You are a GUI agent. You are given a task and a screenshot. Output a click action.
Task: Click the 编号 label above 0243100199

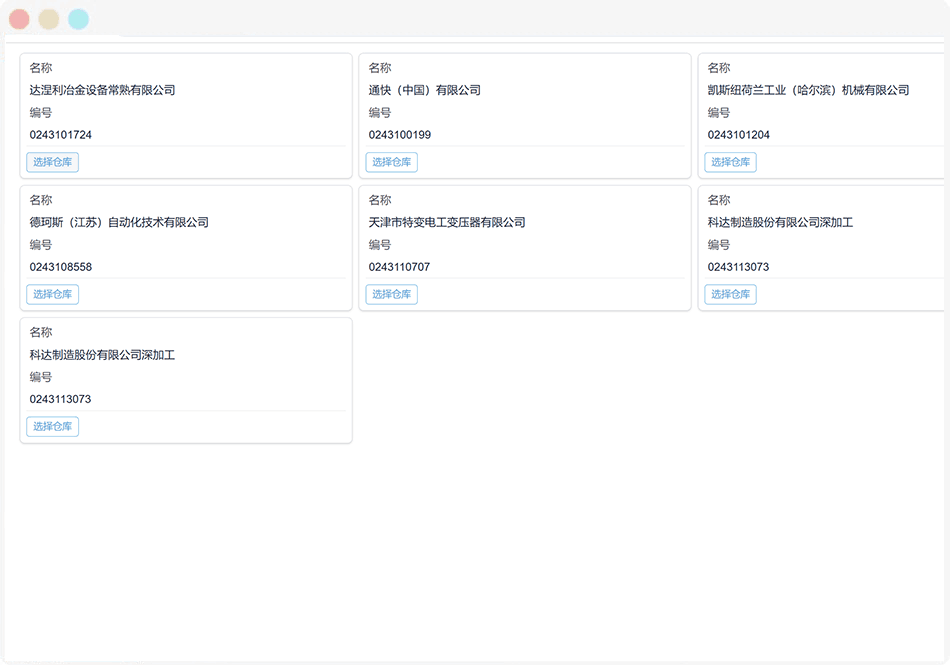380,113
